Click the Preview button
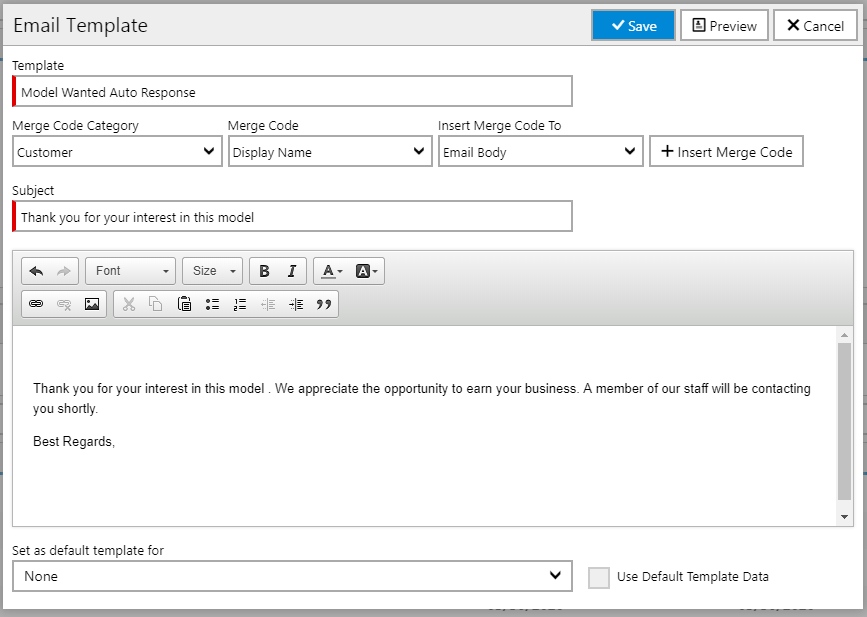The height and width of the screenshot is (617, 867). [x=724, y=25]
